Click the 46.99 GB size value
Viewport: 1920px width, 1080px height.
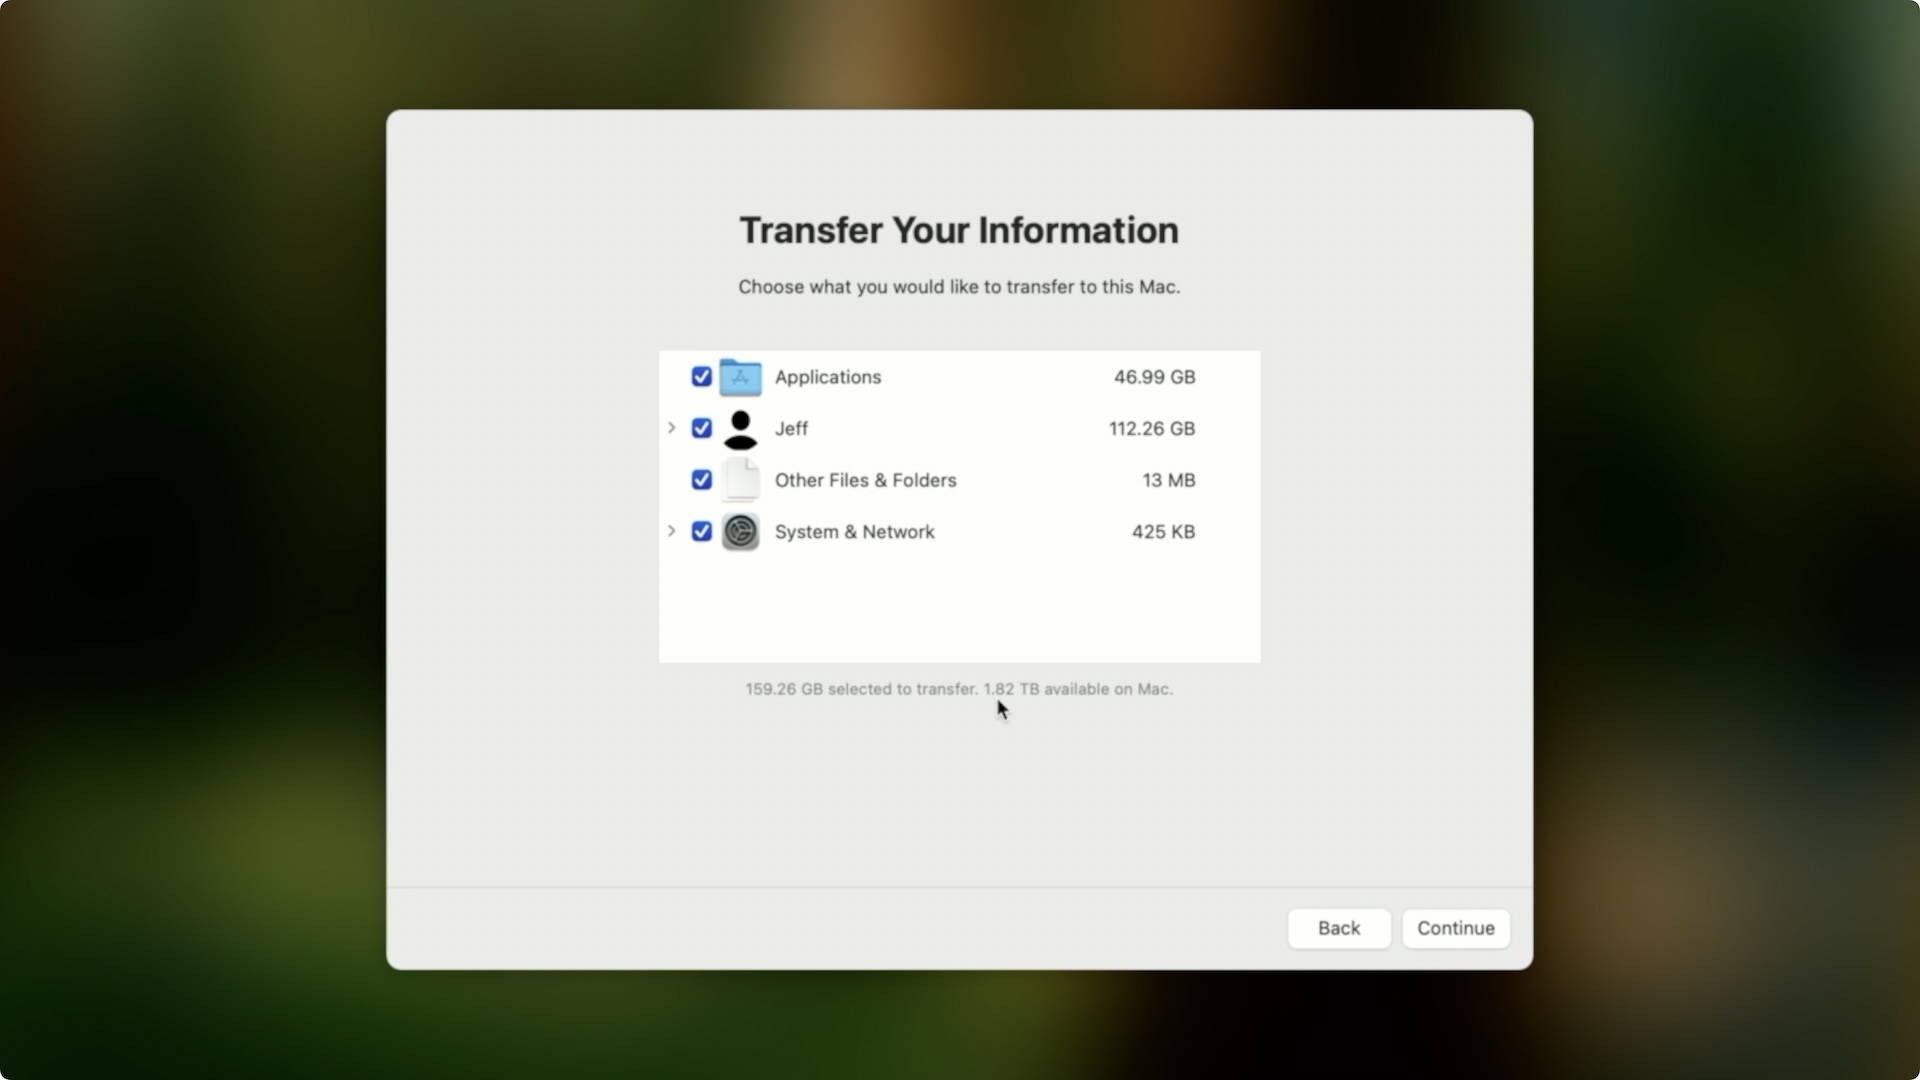(1154, 377)
